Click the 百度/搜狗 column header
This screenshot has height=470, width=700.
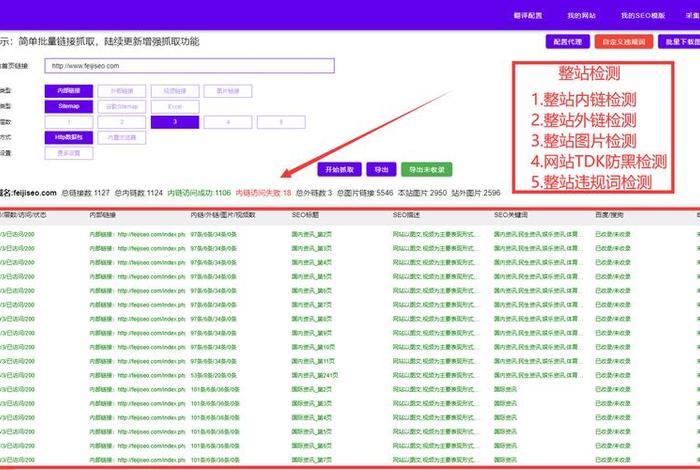609,215
